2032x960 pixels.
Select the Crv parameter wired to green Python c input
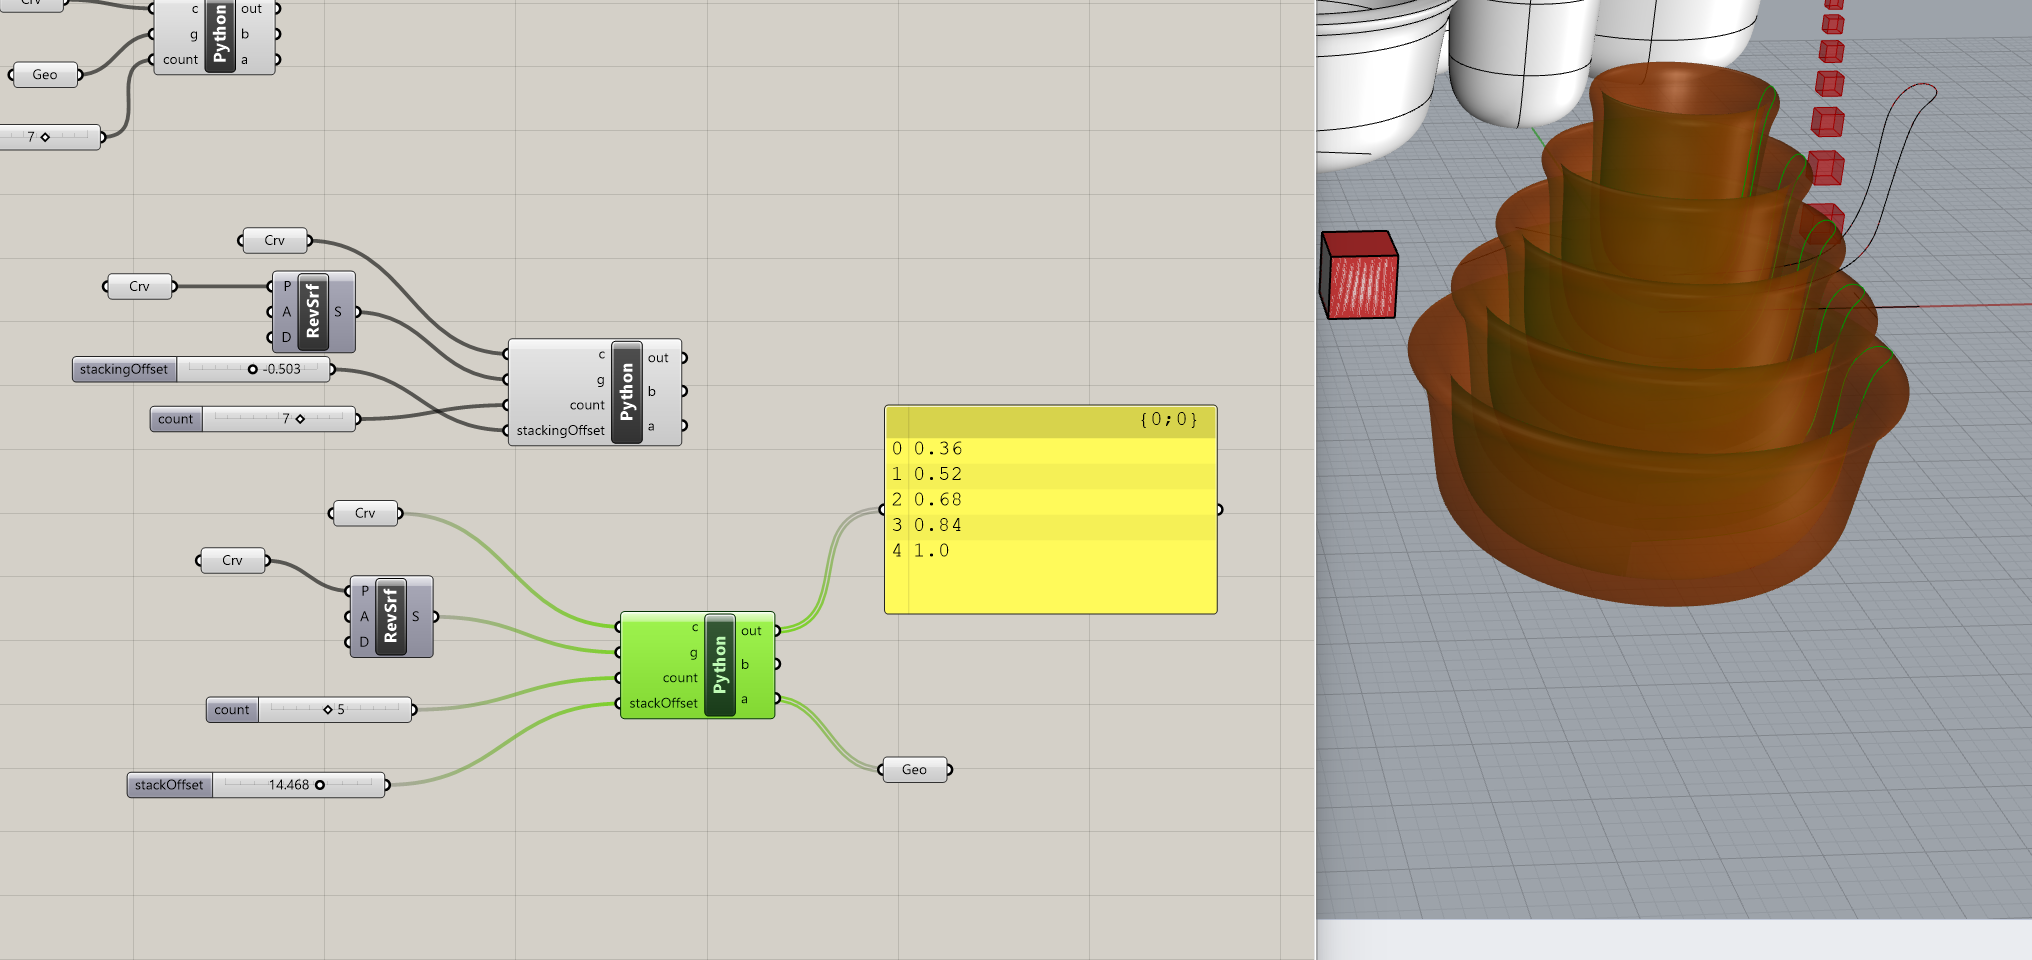pyautogui.click(x=365, y=513)
